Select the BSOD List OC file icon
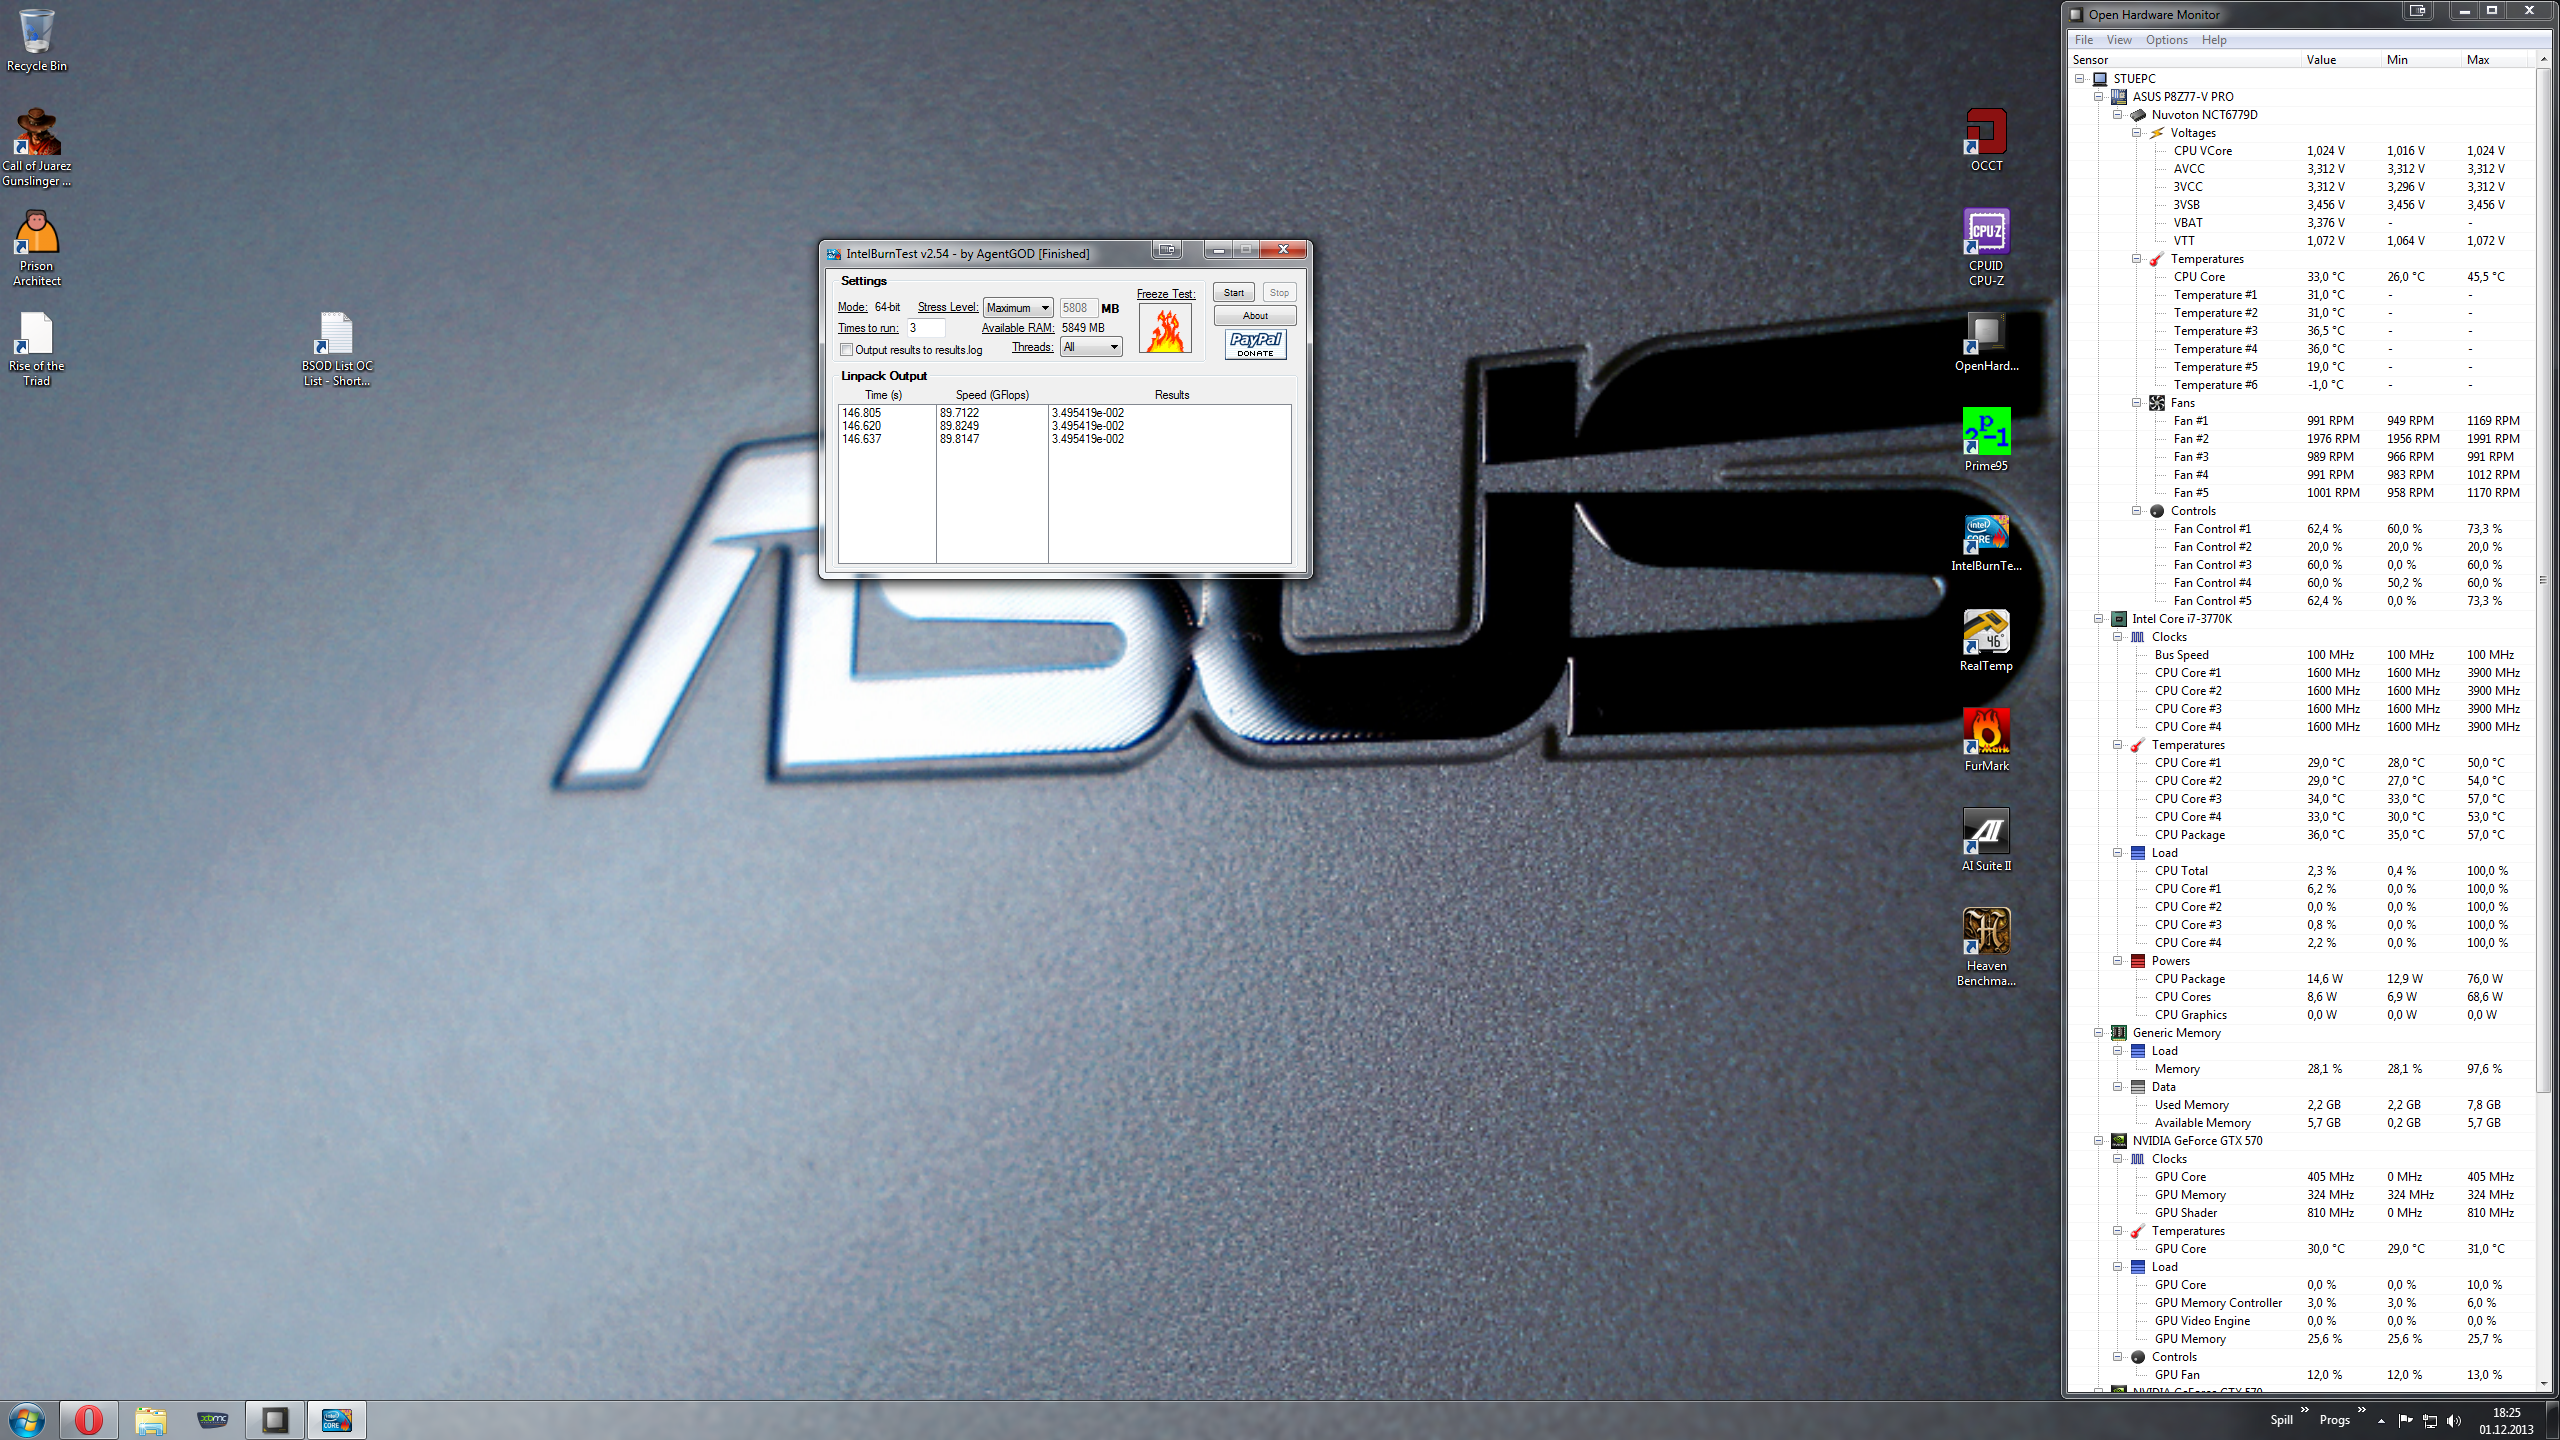Screen dimensions: 2560x1440 337,348
